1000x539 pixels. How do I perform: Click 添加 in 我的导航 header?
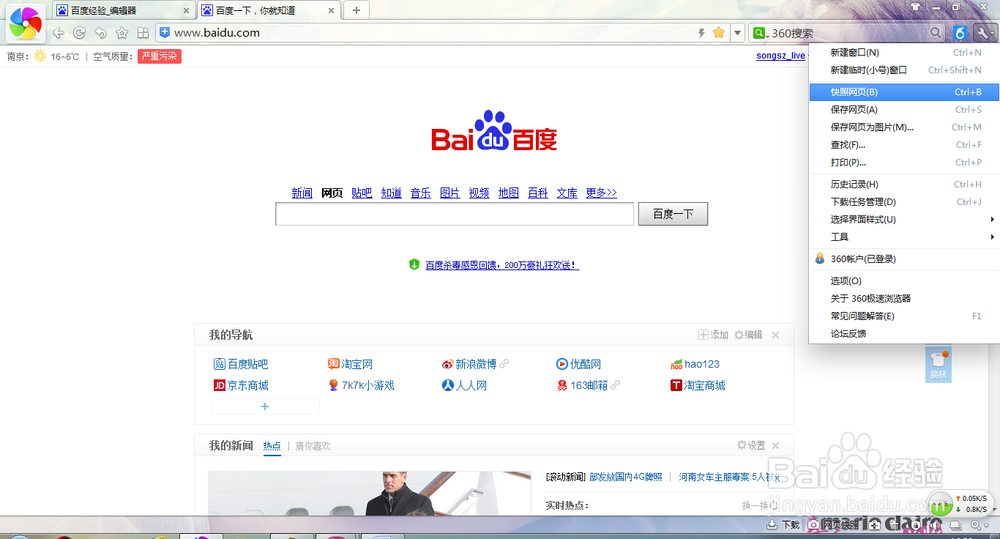point(713,335)
